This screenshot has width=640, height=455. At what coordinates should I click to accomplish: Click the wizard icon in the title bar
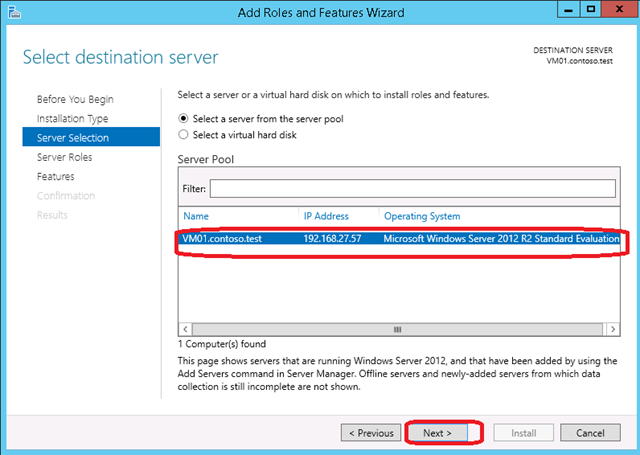click(x=14, y=12)
